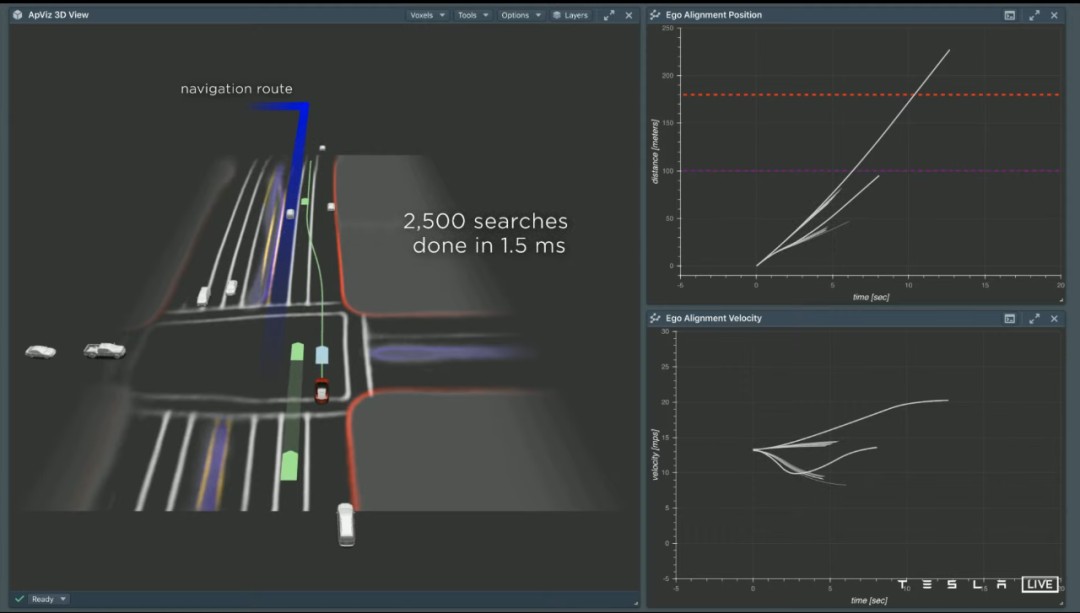Open console icon in Ego Alignment Position panel
Screen dimensions: 1080x613
pos(1010,15)
